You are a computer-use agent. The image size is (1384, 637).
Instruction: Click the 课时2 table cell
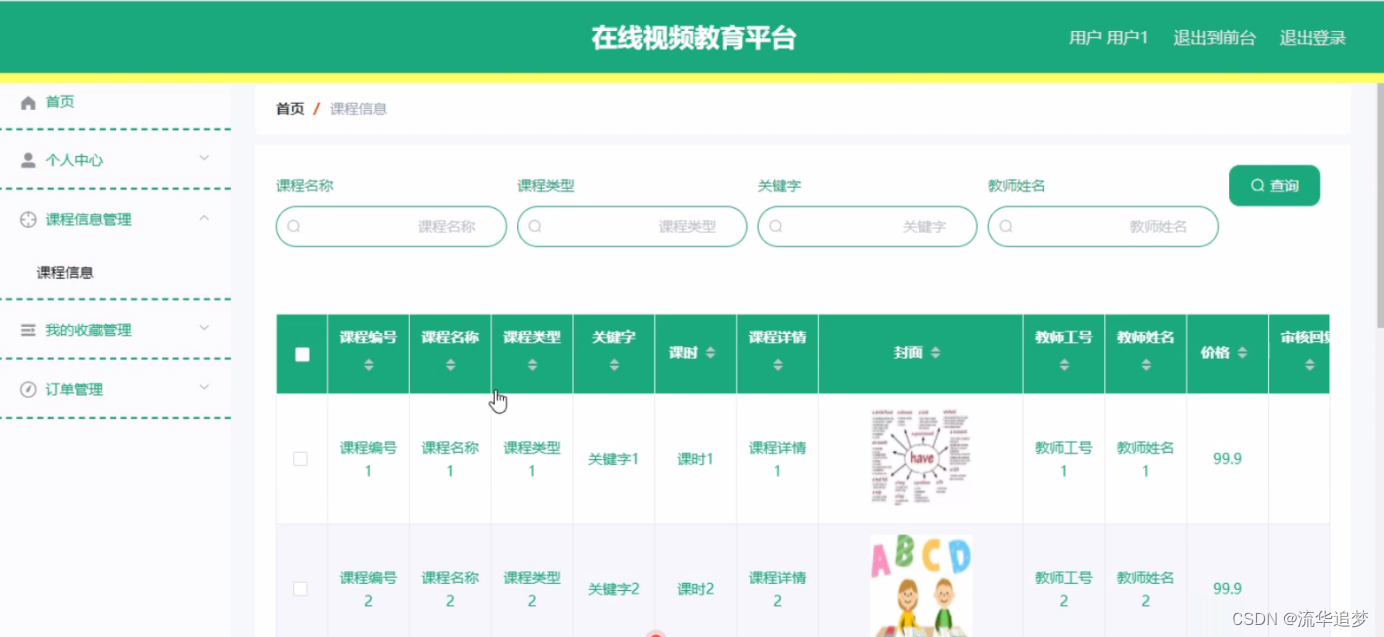click(695, 589)
